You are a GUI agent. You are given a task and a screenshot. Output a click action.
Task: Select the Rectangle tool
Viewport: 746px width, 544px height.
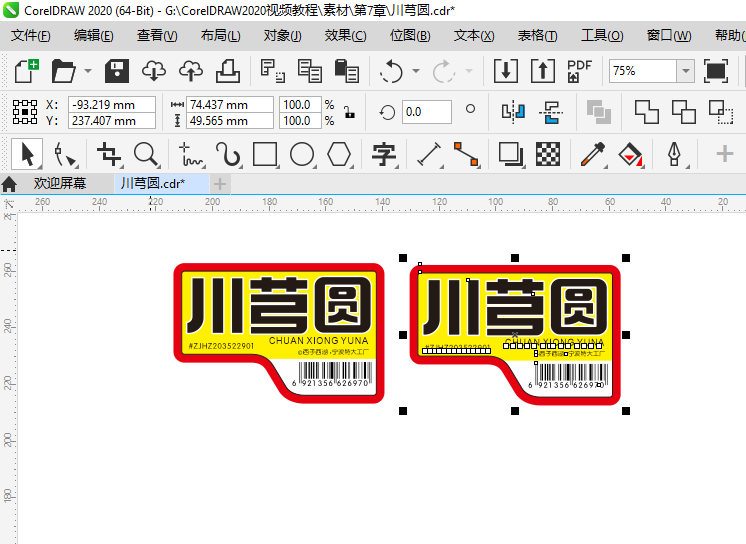[x=265, y=154]
